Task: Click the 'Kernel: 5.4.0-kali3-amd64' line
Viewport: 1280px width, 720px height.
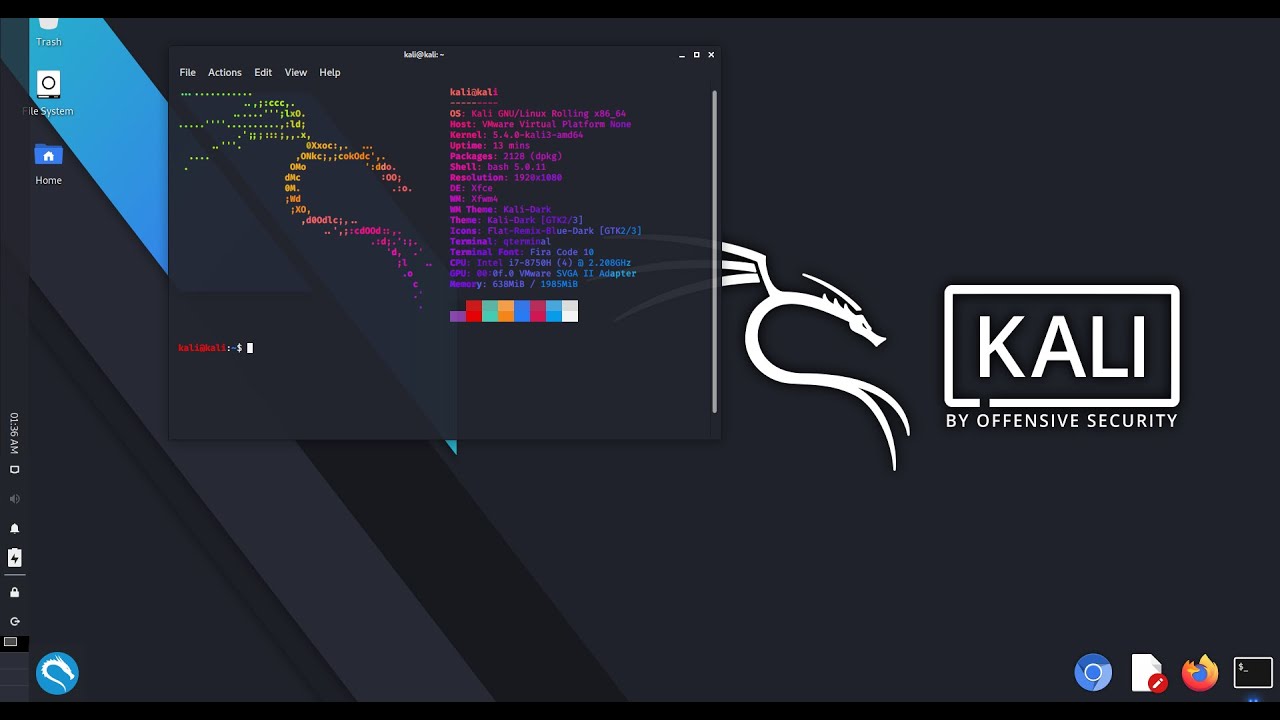Action: tap(516, 135)
